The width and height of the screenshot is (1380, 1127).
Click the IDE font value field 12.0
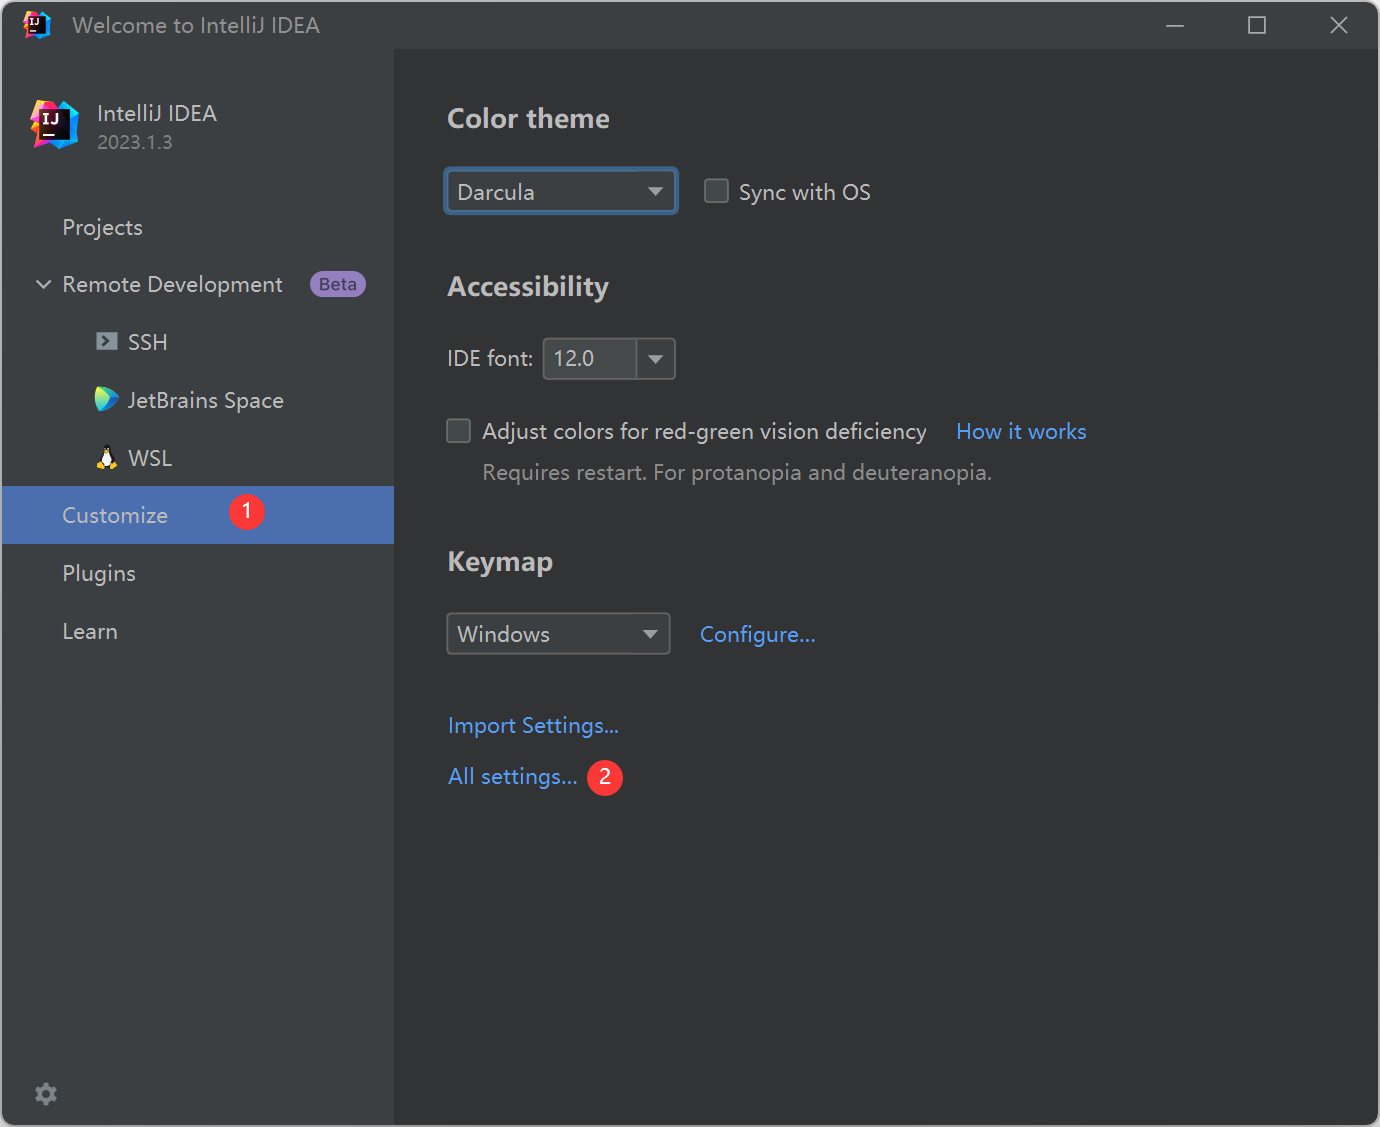pos(590,359)
